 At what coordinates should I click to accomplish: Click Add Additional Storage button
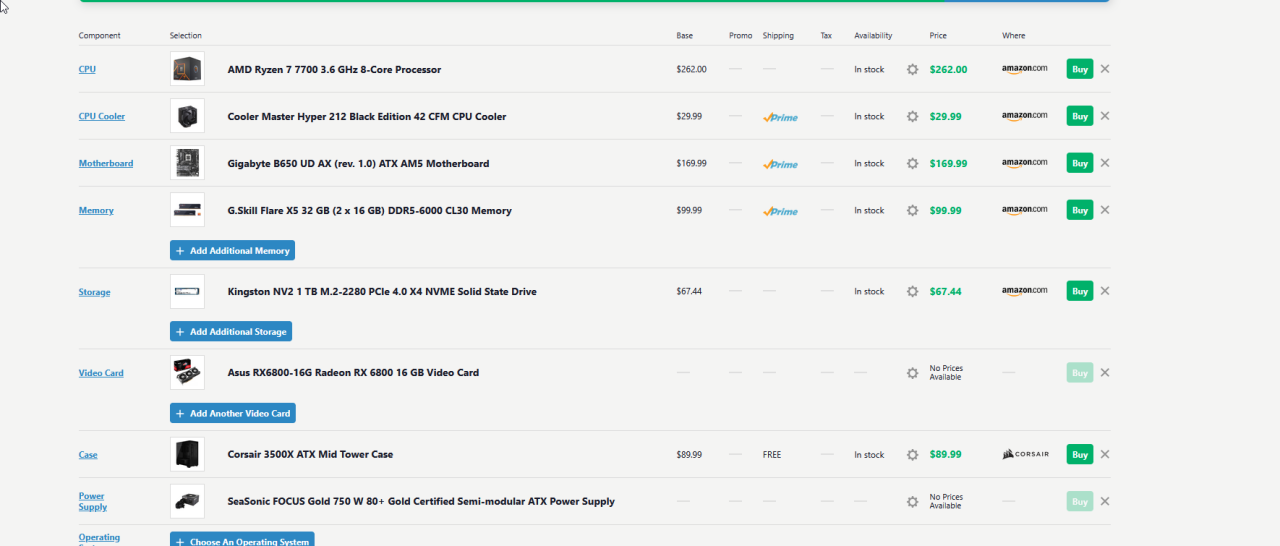[231, 331]
